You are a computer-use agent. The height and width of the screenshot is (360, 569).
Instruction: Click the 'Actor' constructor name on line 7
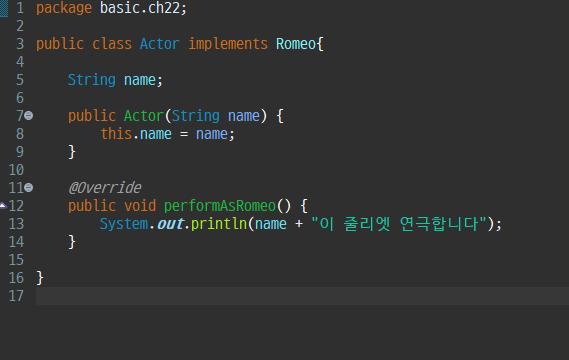(x=144, y=116)
